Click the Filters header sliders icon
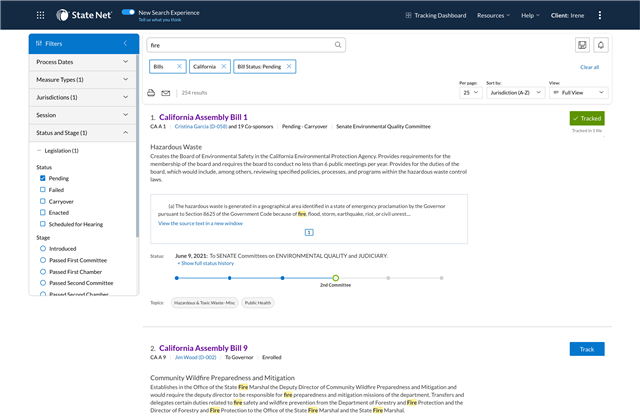Viewport: 640px width, 420px height. coord(39,43)
